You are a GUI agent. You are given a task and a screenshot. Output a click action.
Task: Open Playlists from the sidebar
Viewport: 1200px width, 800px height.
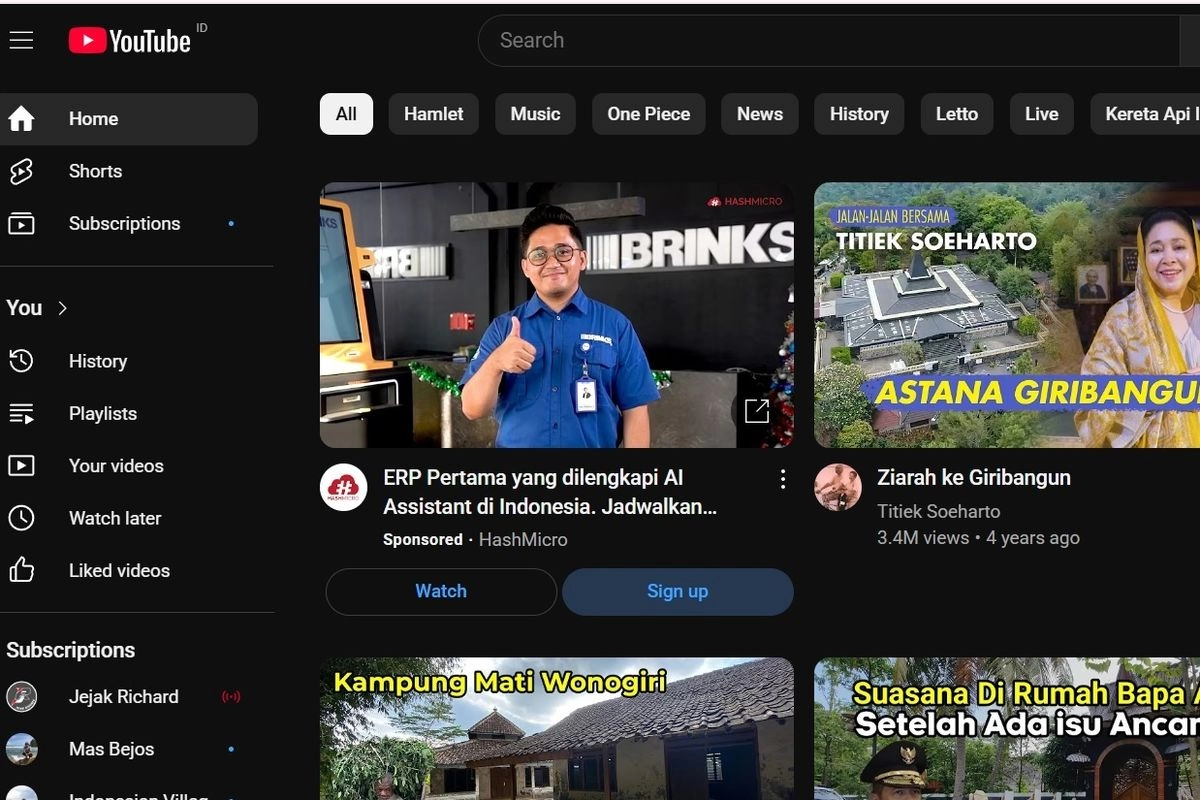click(128, 413)
